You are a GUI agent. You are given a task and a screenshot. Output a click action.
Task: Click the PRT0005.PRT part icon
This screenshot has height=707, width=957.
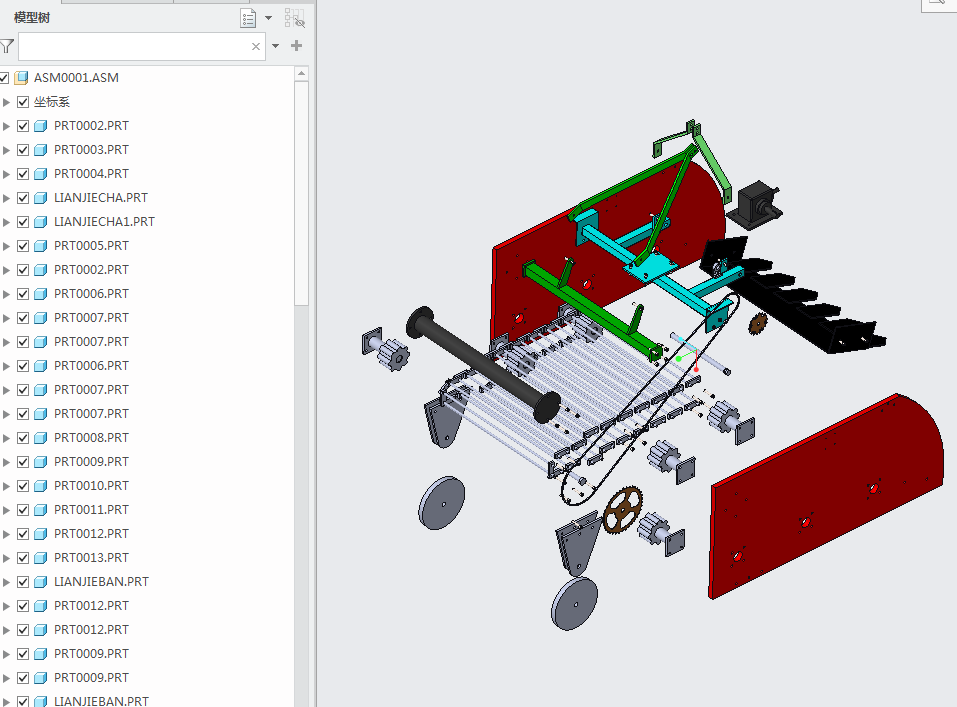point(41,246)
